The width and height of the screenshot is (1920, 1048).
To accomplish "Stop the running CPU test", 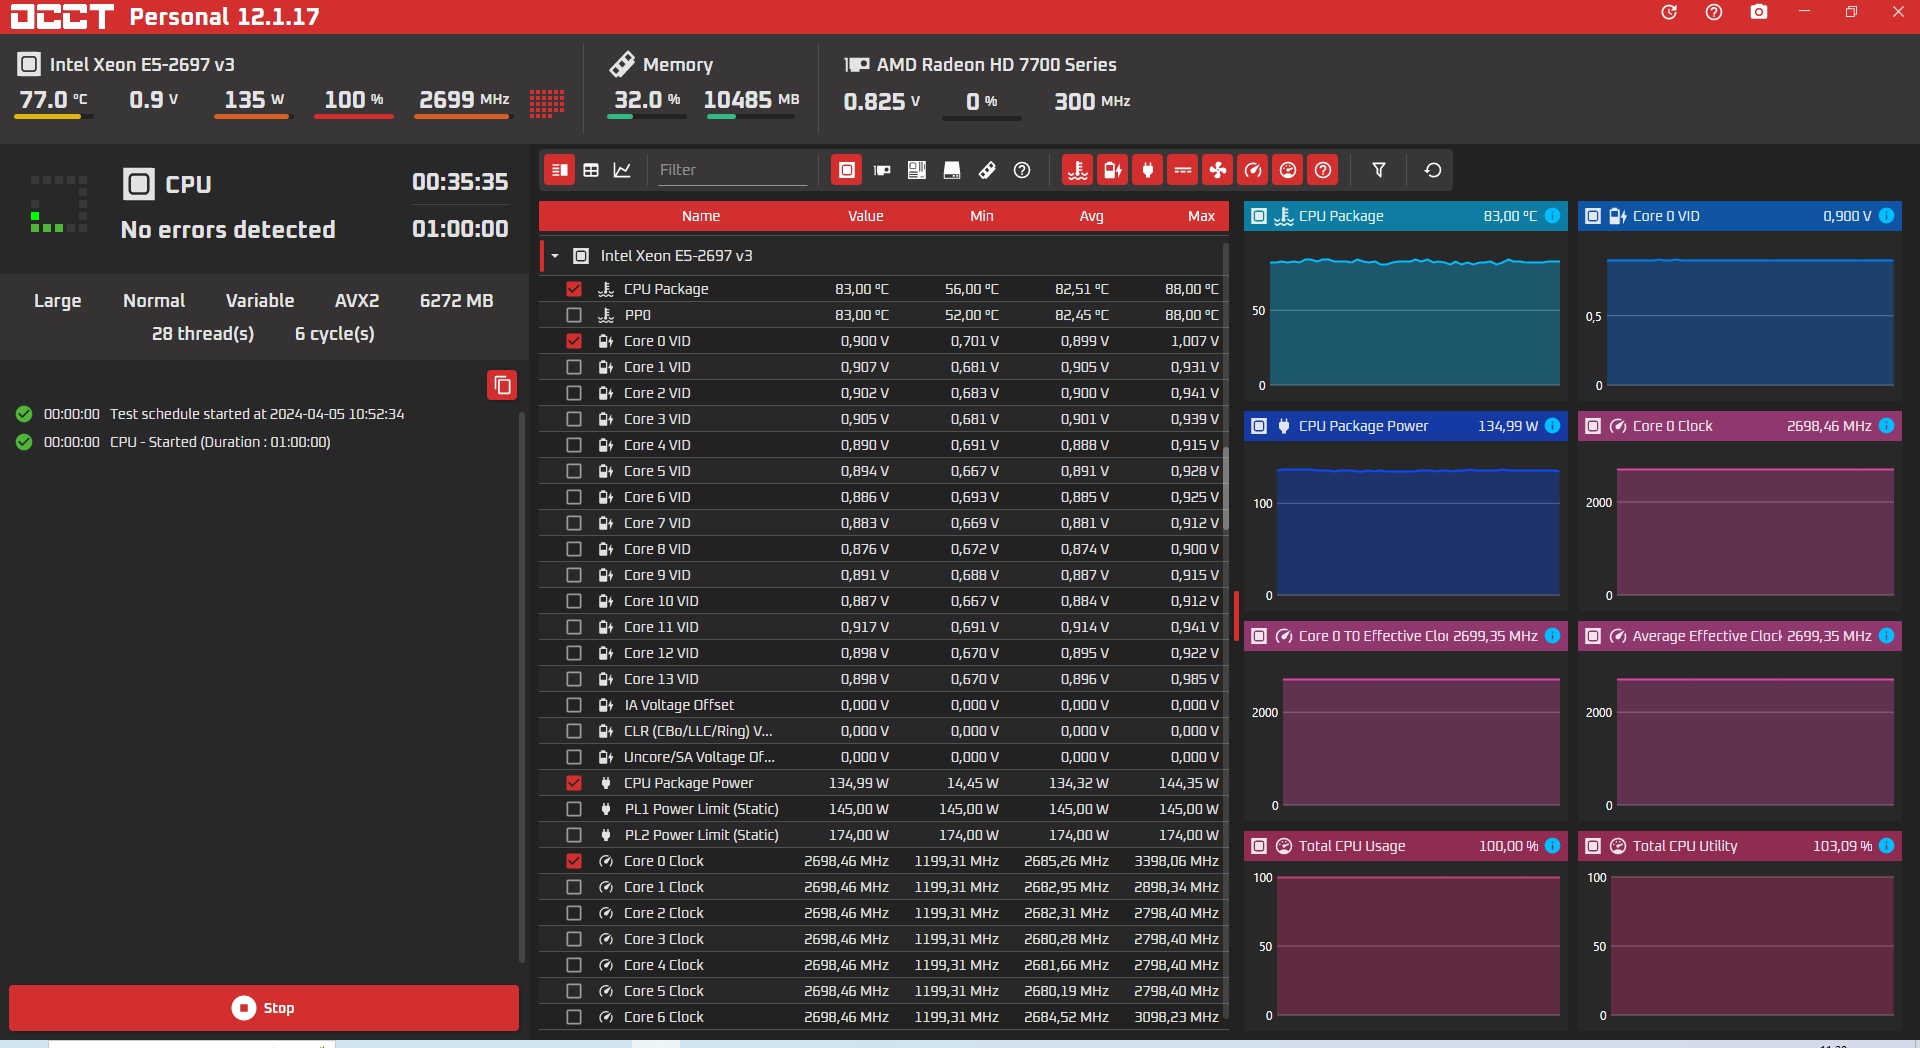I will pos(264,1008).
